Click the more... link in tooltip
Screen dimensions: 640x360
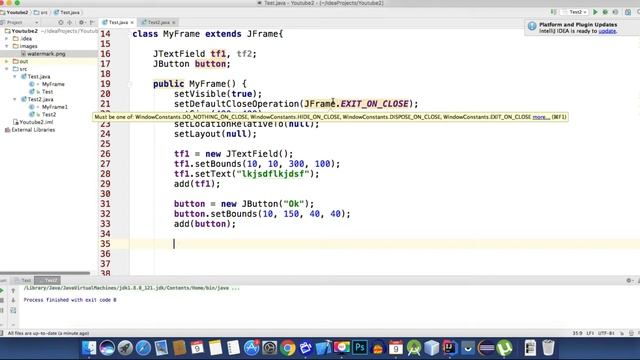coord(541,117)
